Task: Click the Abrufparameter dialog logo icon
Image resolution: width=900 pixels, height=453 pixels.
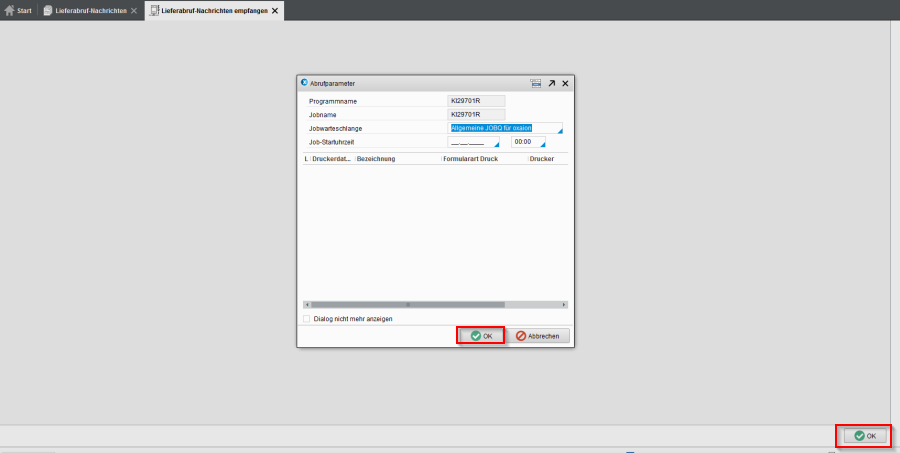Action: [x=304, y=83]
